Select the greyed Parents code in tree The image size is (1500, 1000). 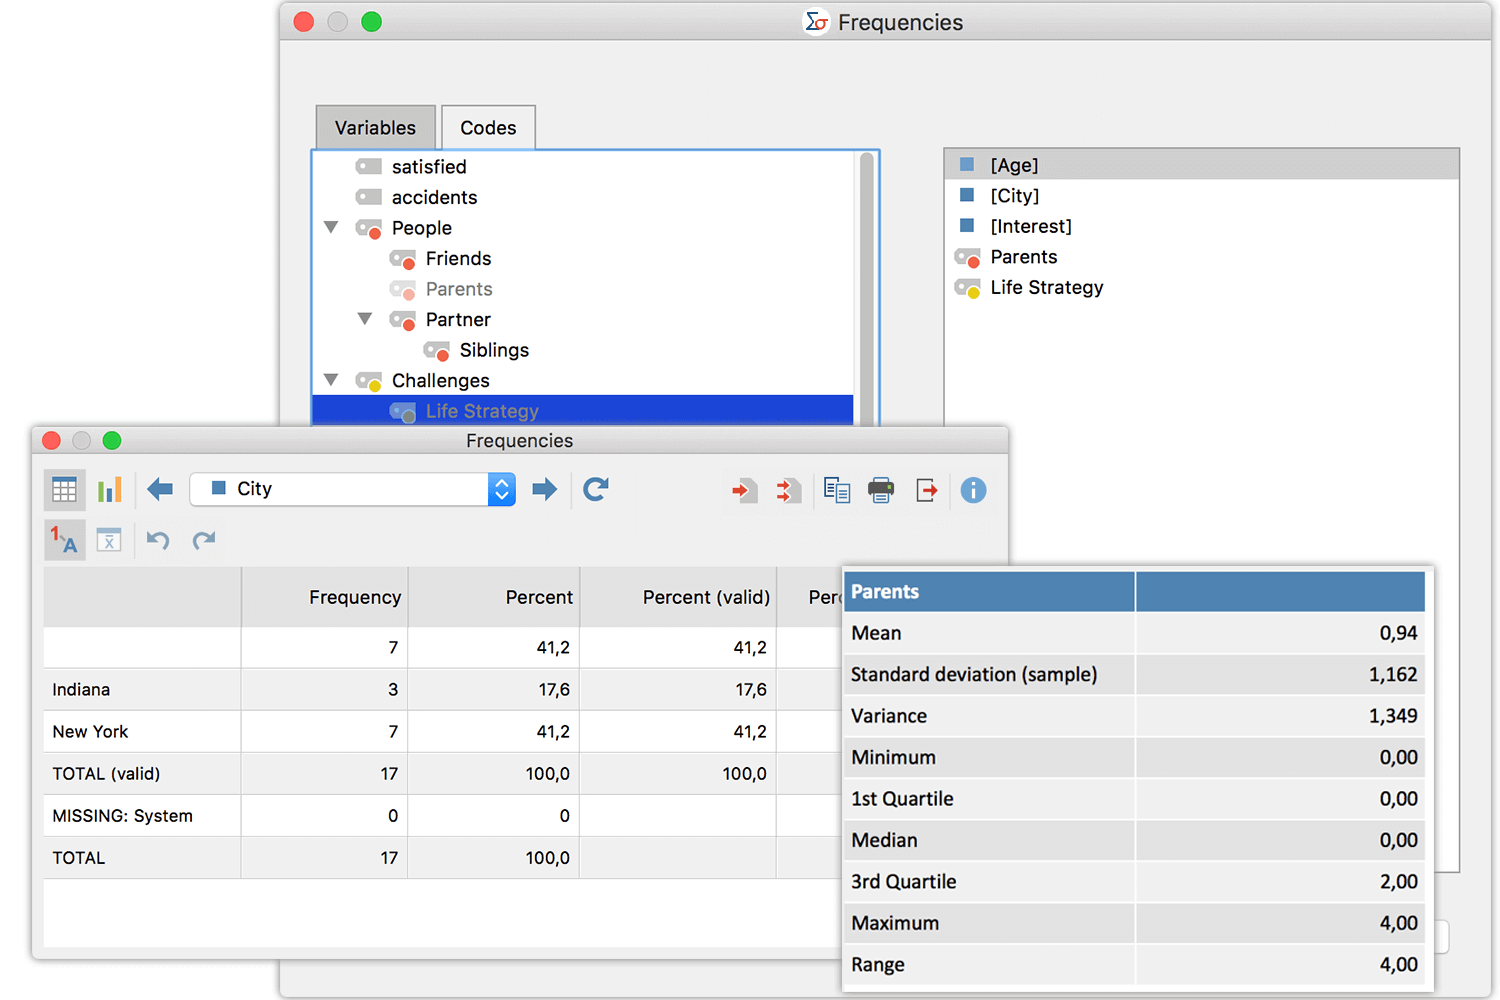coord(459,289)
